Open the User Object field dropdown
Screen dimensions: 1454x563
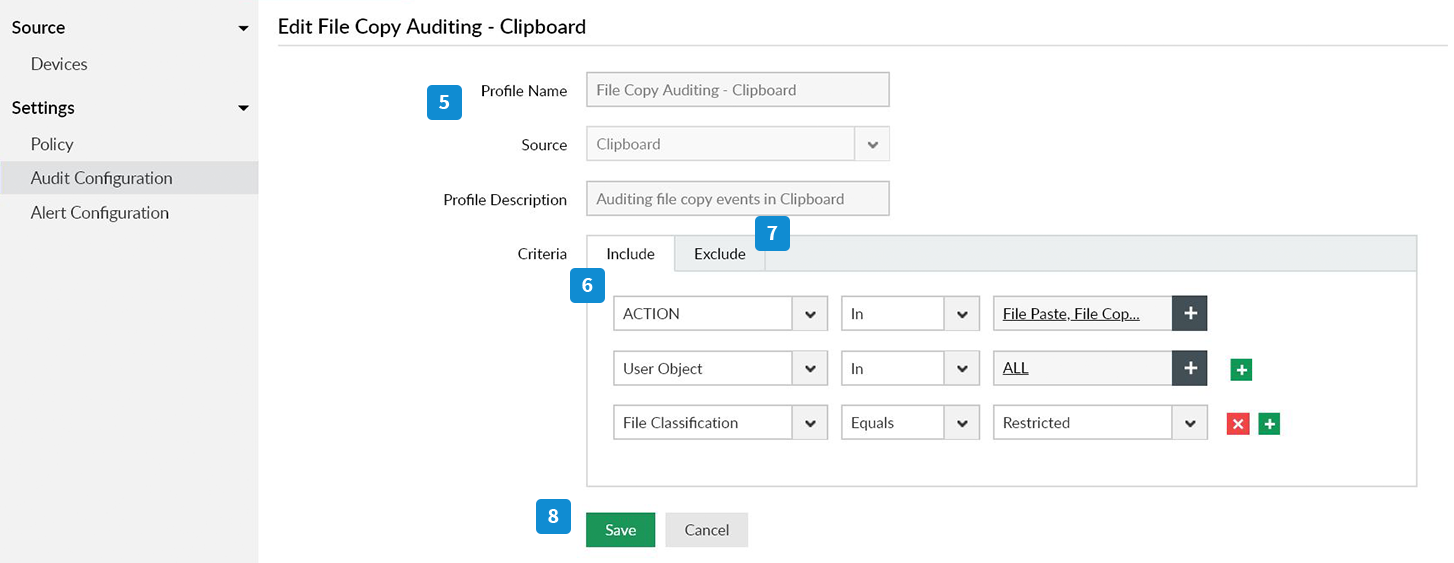tap(809, 369)
